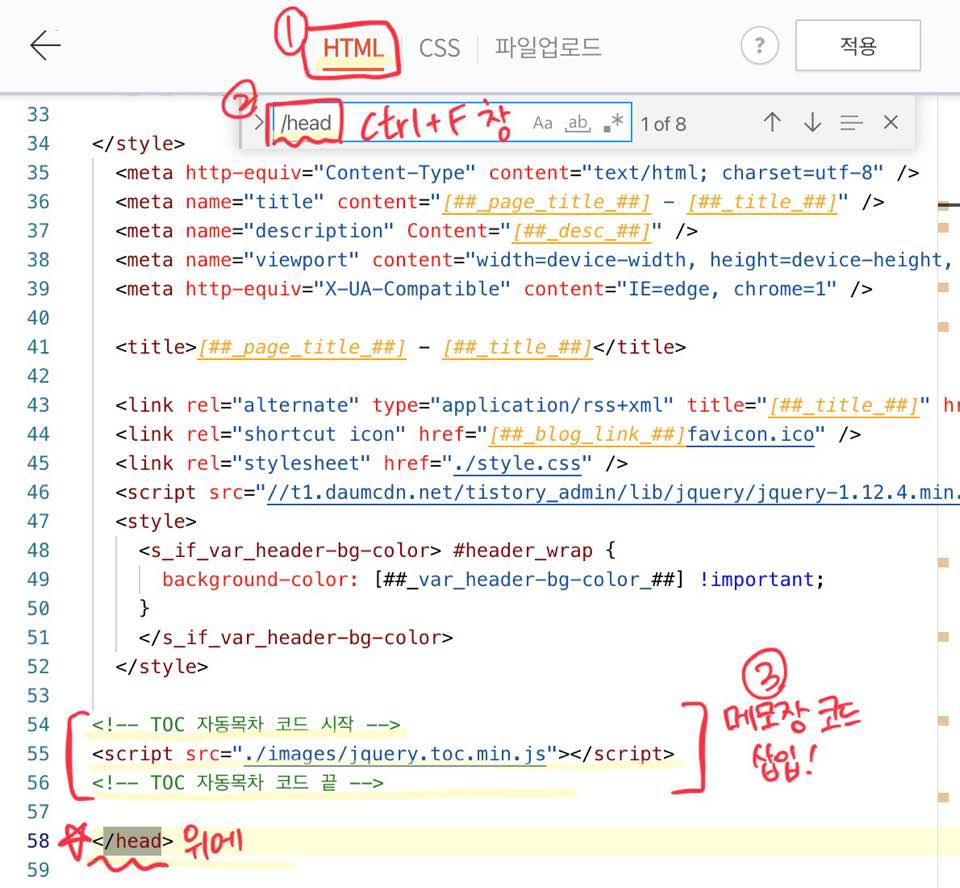The width and height of the screenshot is (960, 888).
Task: Click the 'IE=edge, chrome=1' value on line 39
Action: pyautogui.click(x=726, y=289)
